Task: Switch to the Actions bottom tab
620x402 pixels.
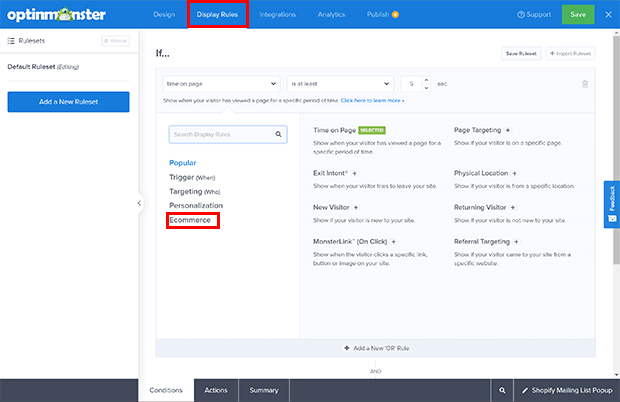Action: click(216, 390)
